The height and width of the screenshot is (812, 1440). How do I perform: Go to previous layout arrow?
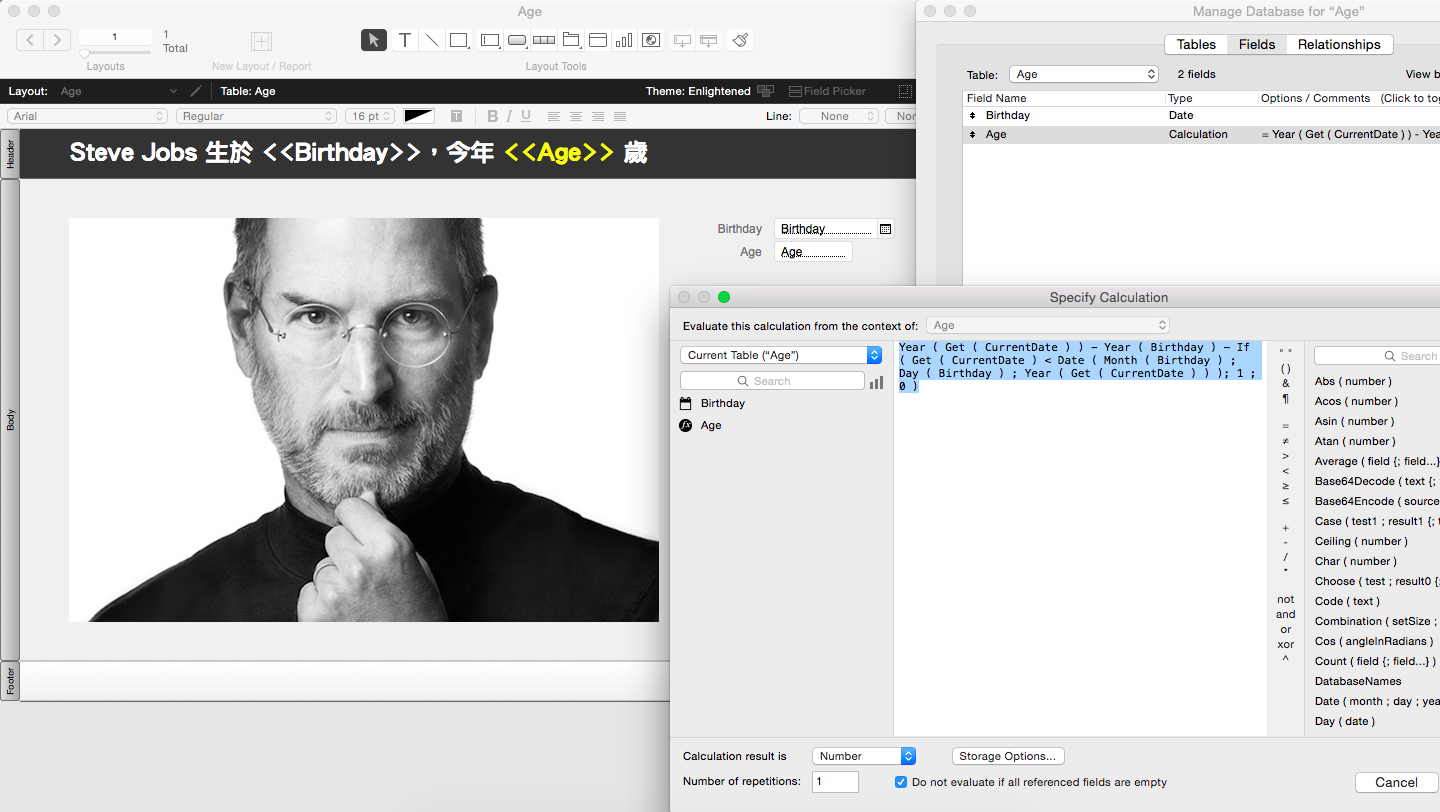pyautogui.click(x=30, y=40)
